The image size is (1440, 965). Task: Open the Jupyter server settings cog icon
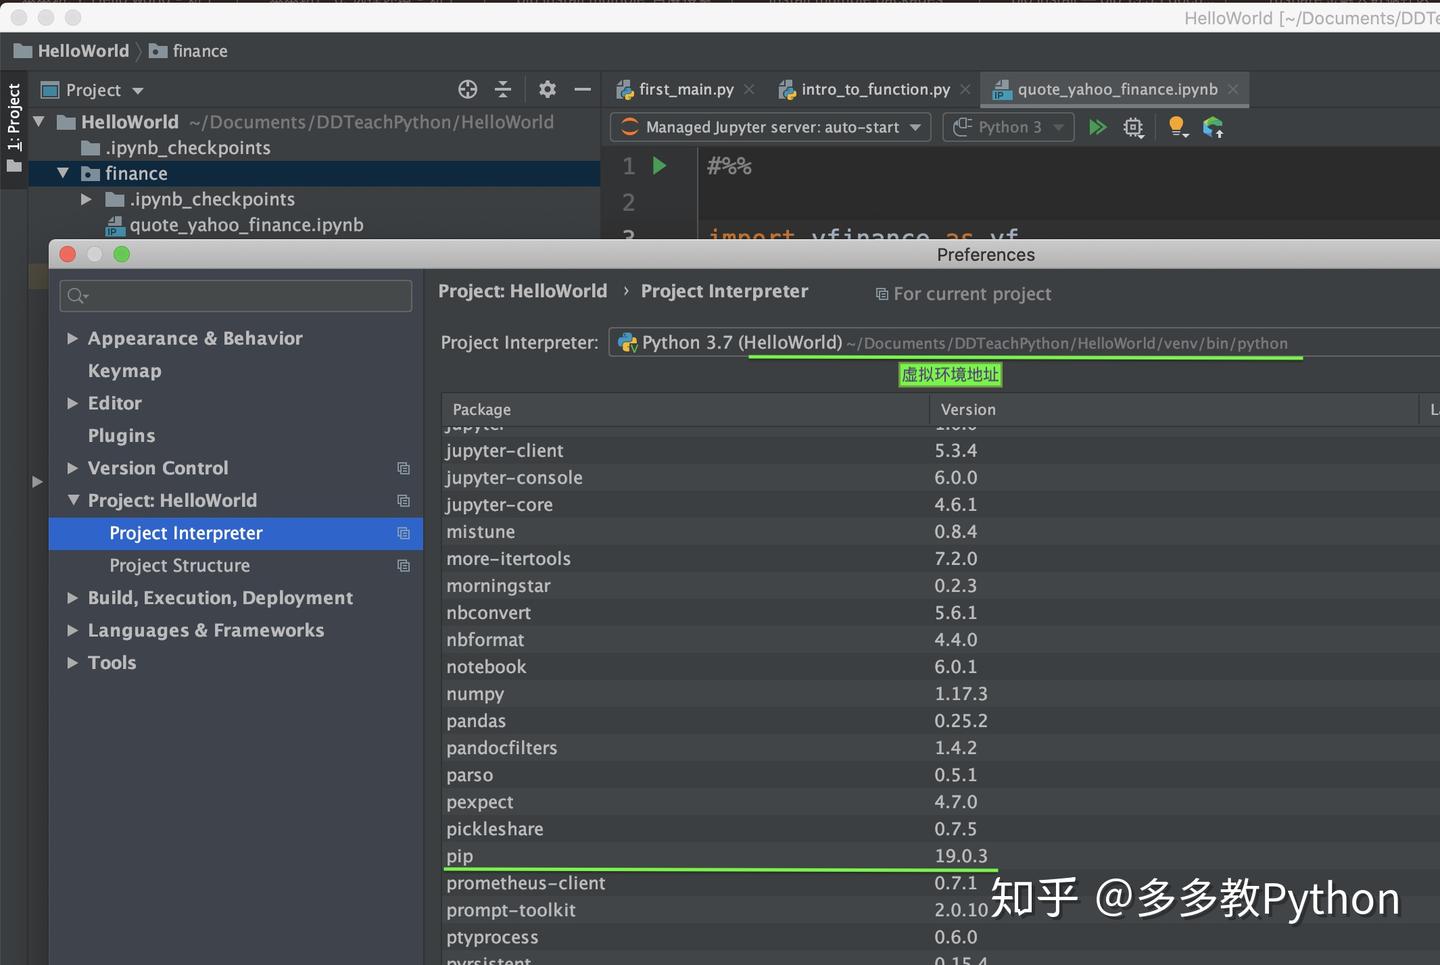pos(1133,127)
